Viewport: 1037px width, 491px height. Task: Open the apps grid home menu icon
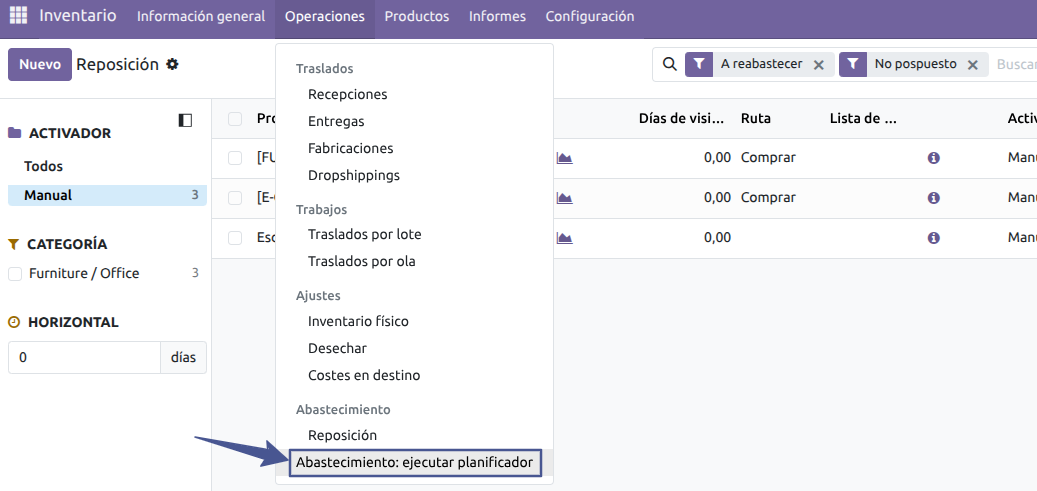[19, 16]
